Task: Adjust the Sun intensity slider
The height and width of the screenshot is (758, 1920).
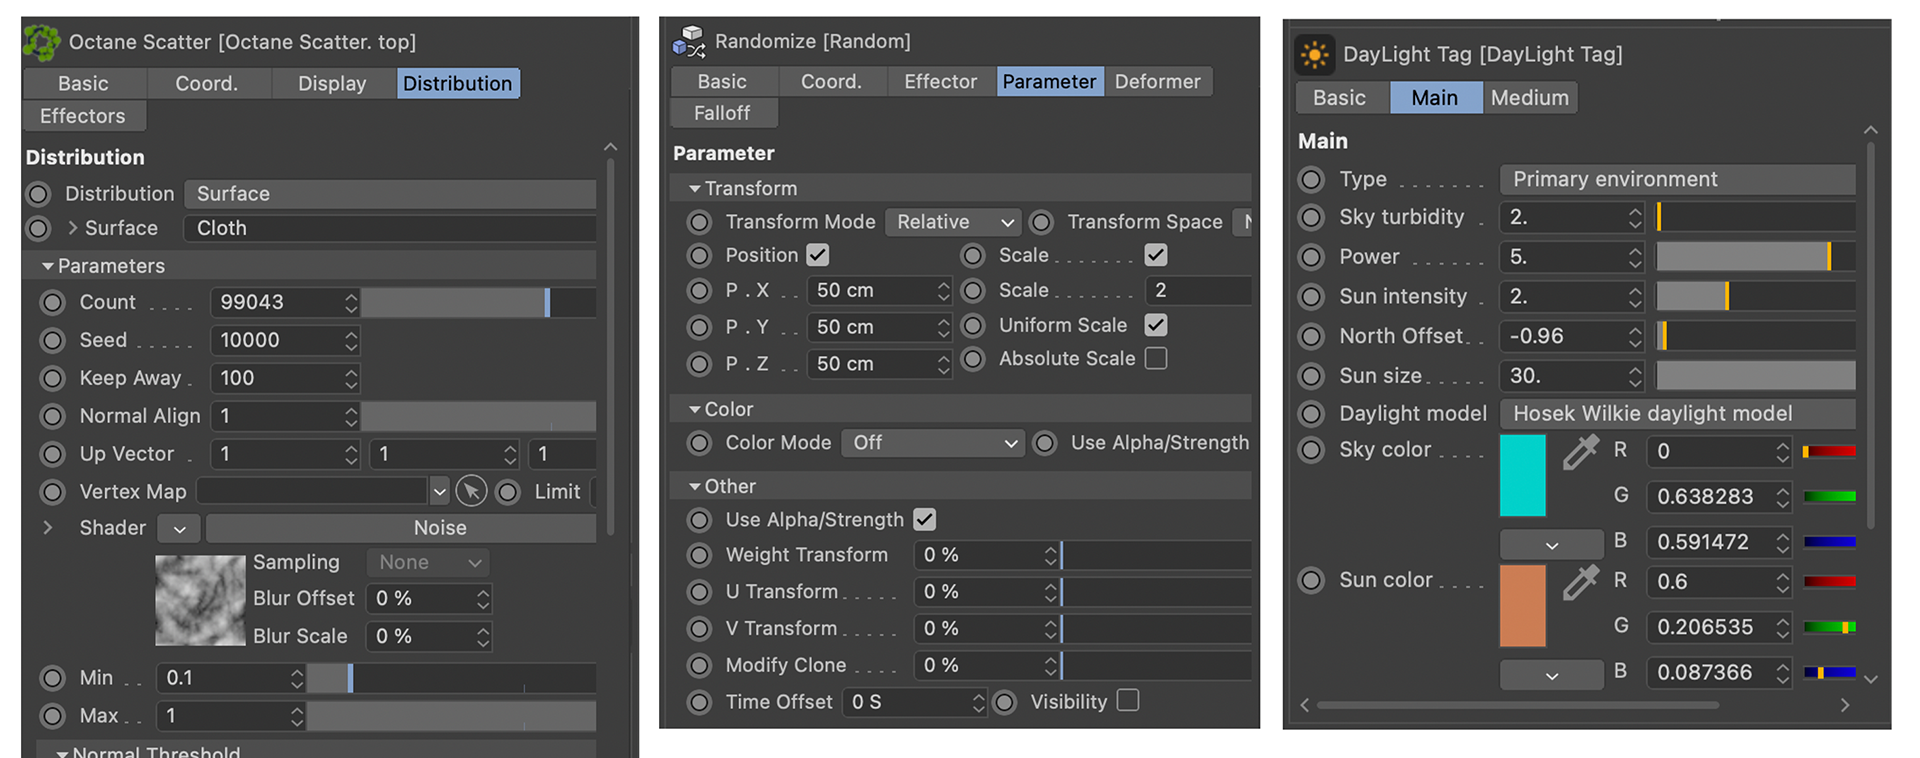Action: (x=1756, y=297)
